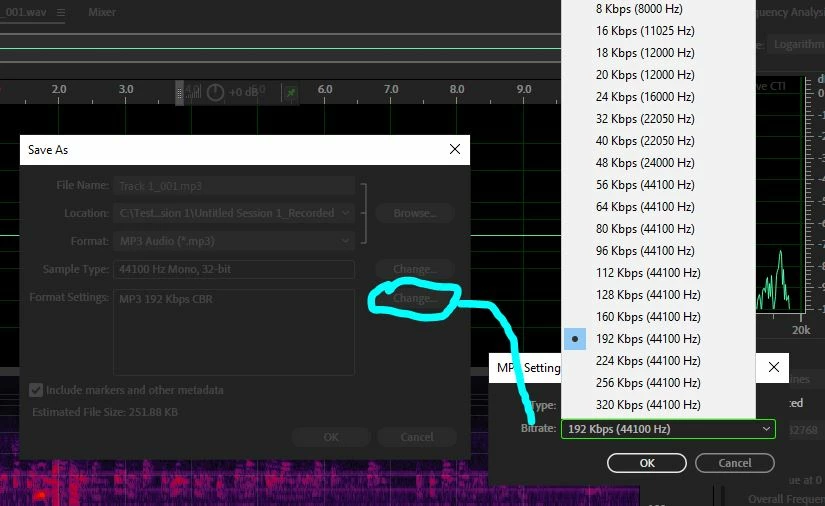Click the 6.0 mark on time ruler

[x=325, y=89]
